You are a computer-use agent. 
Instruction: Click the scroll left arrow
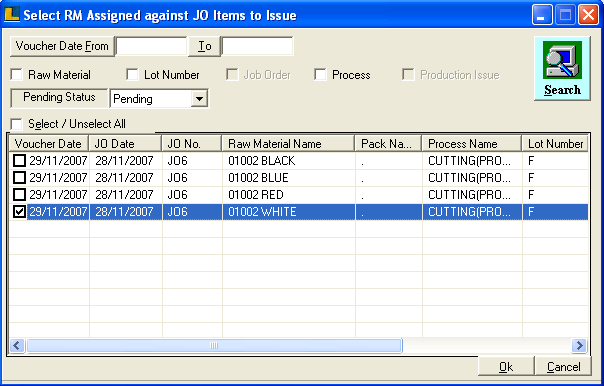click(x=17, y=346)
